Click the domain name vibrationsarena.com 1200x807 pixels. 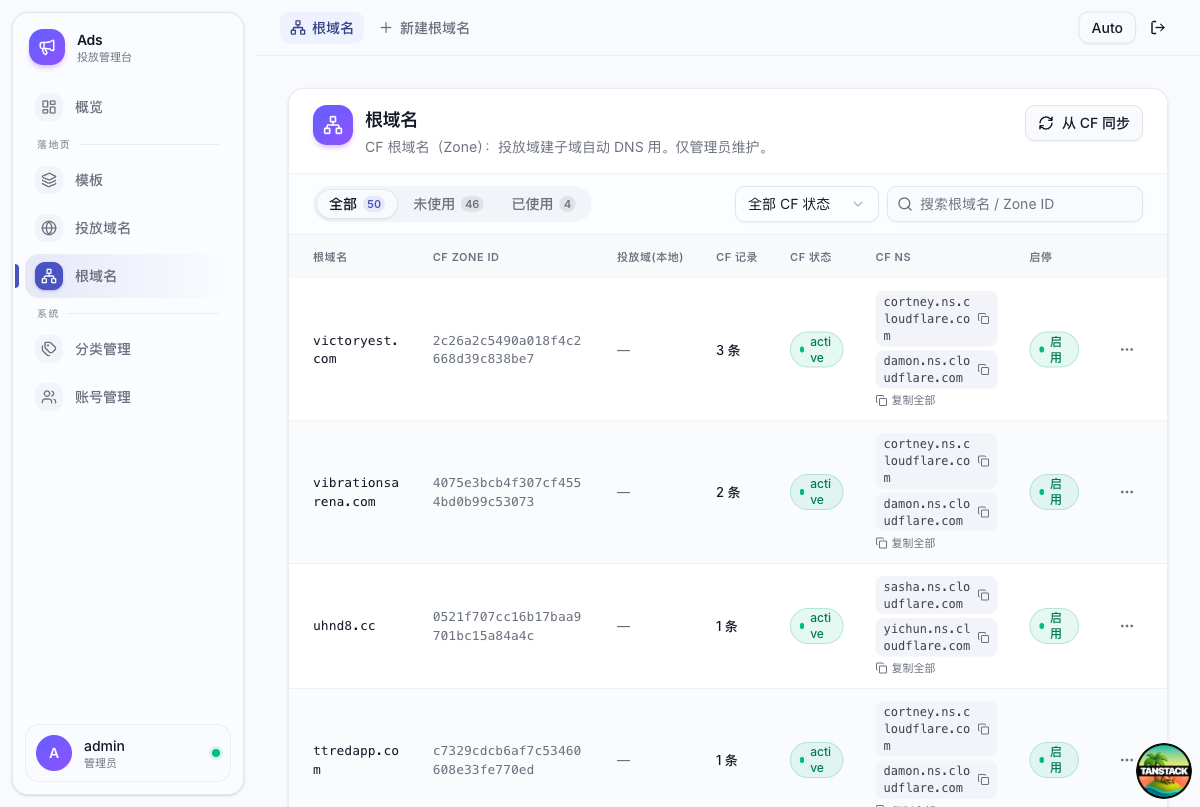tap(356, 492)
